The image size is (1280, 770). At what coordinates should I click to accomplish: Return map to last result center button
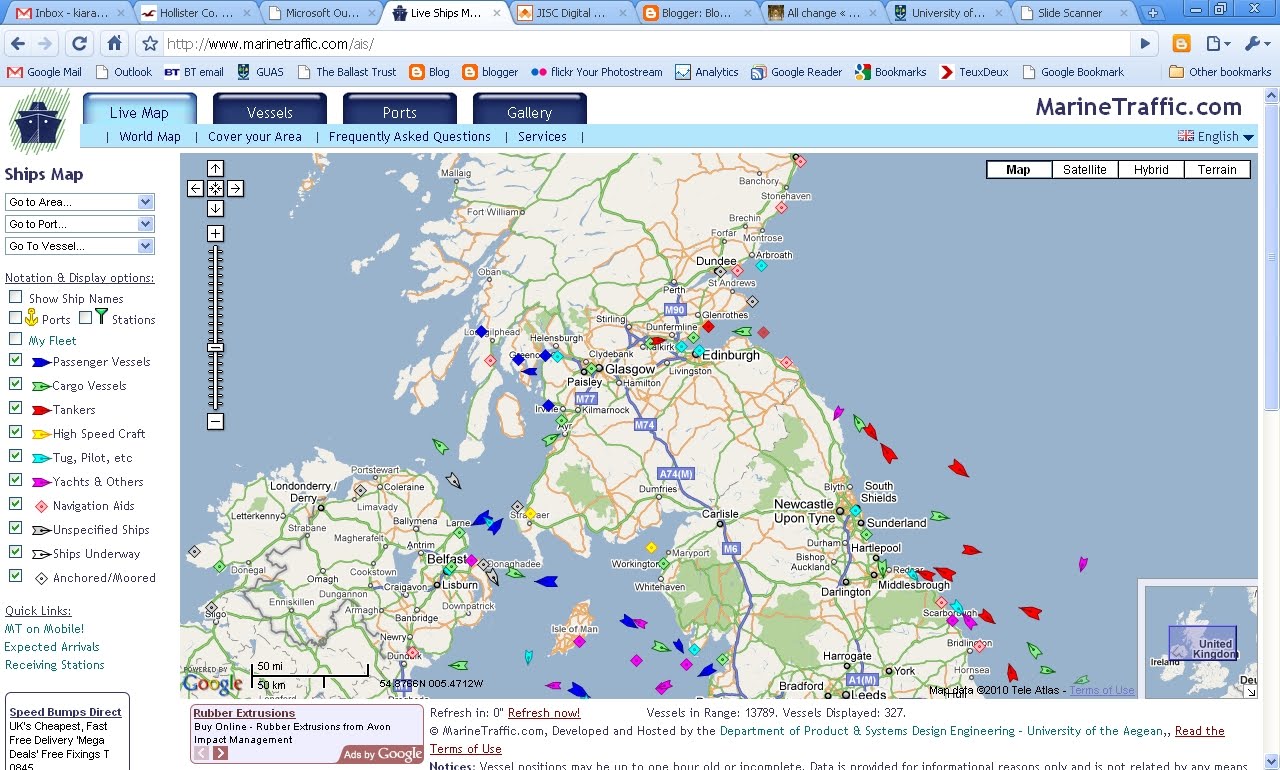[x=215, y=188]
